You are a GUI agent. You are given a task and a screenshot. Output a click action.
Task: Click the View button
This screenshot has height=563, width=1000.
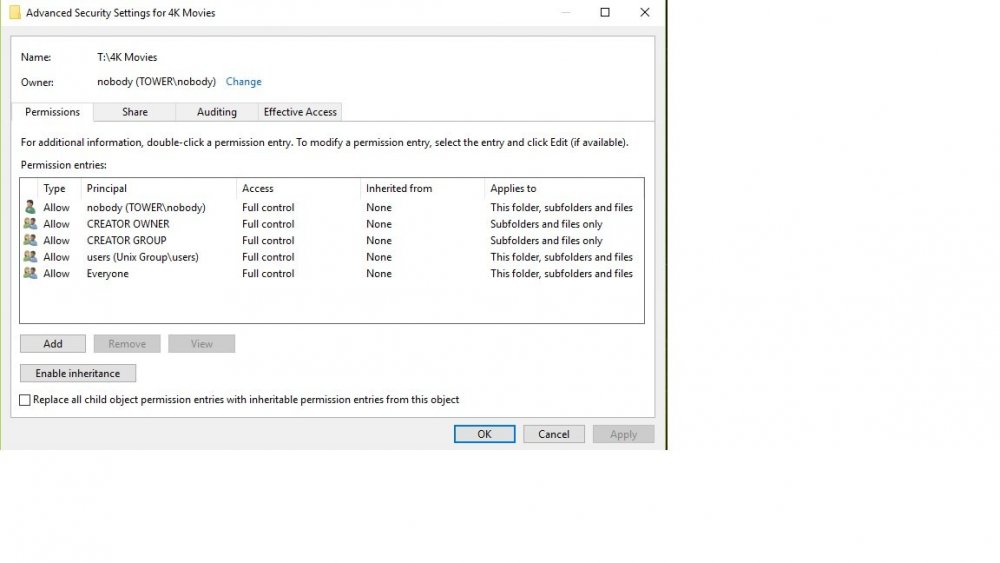[202, 344]
